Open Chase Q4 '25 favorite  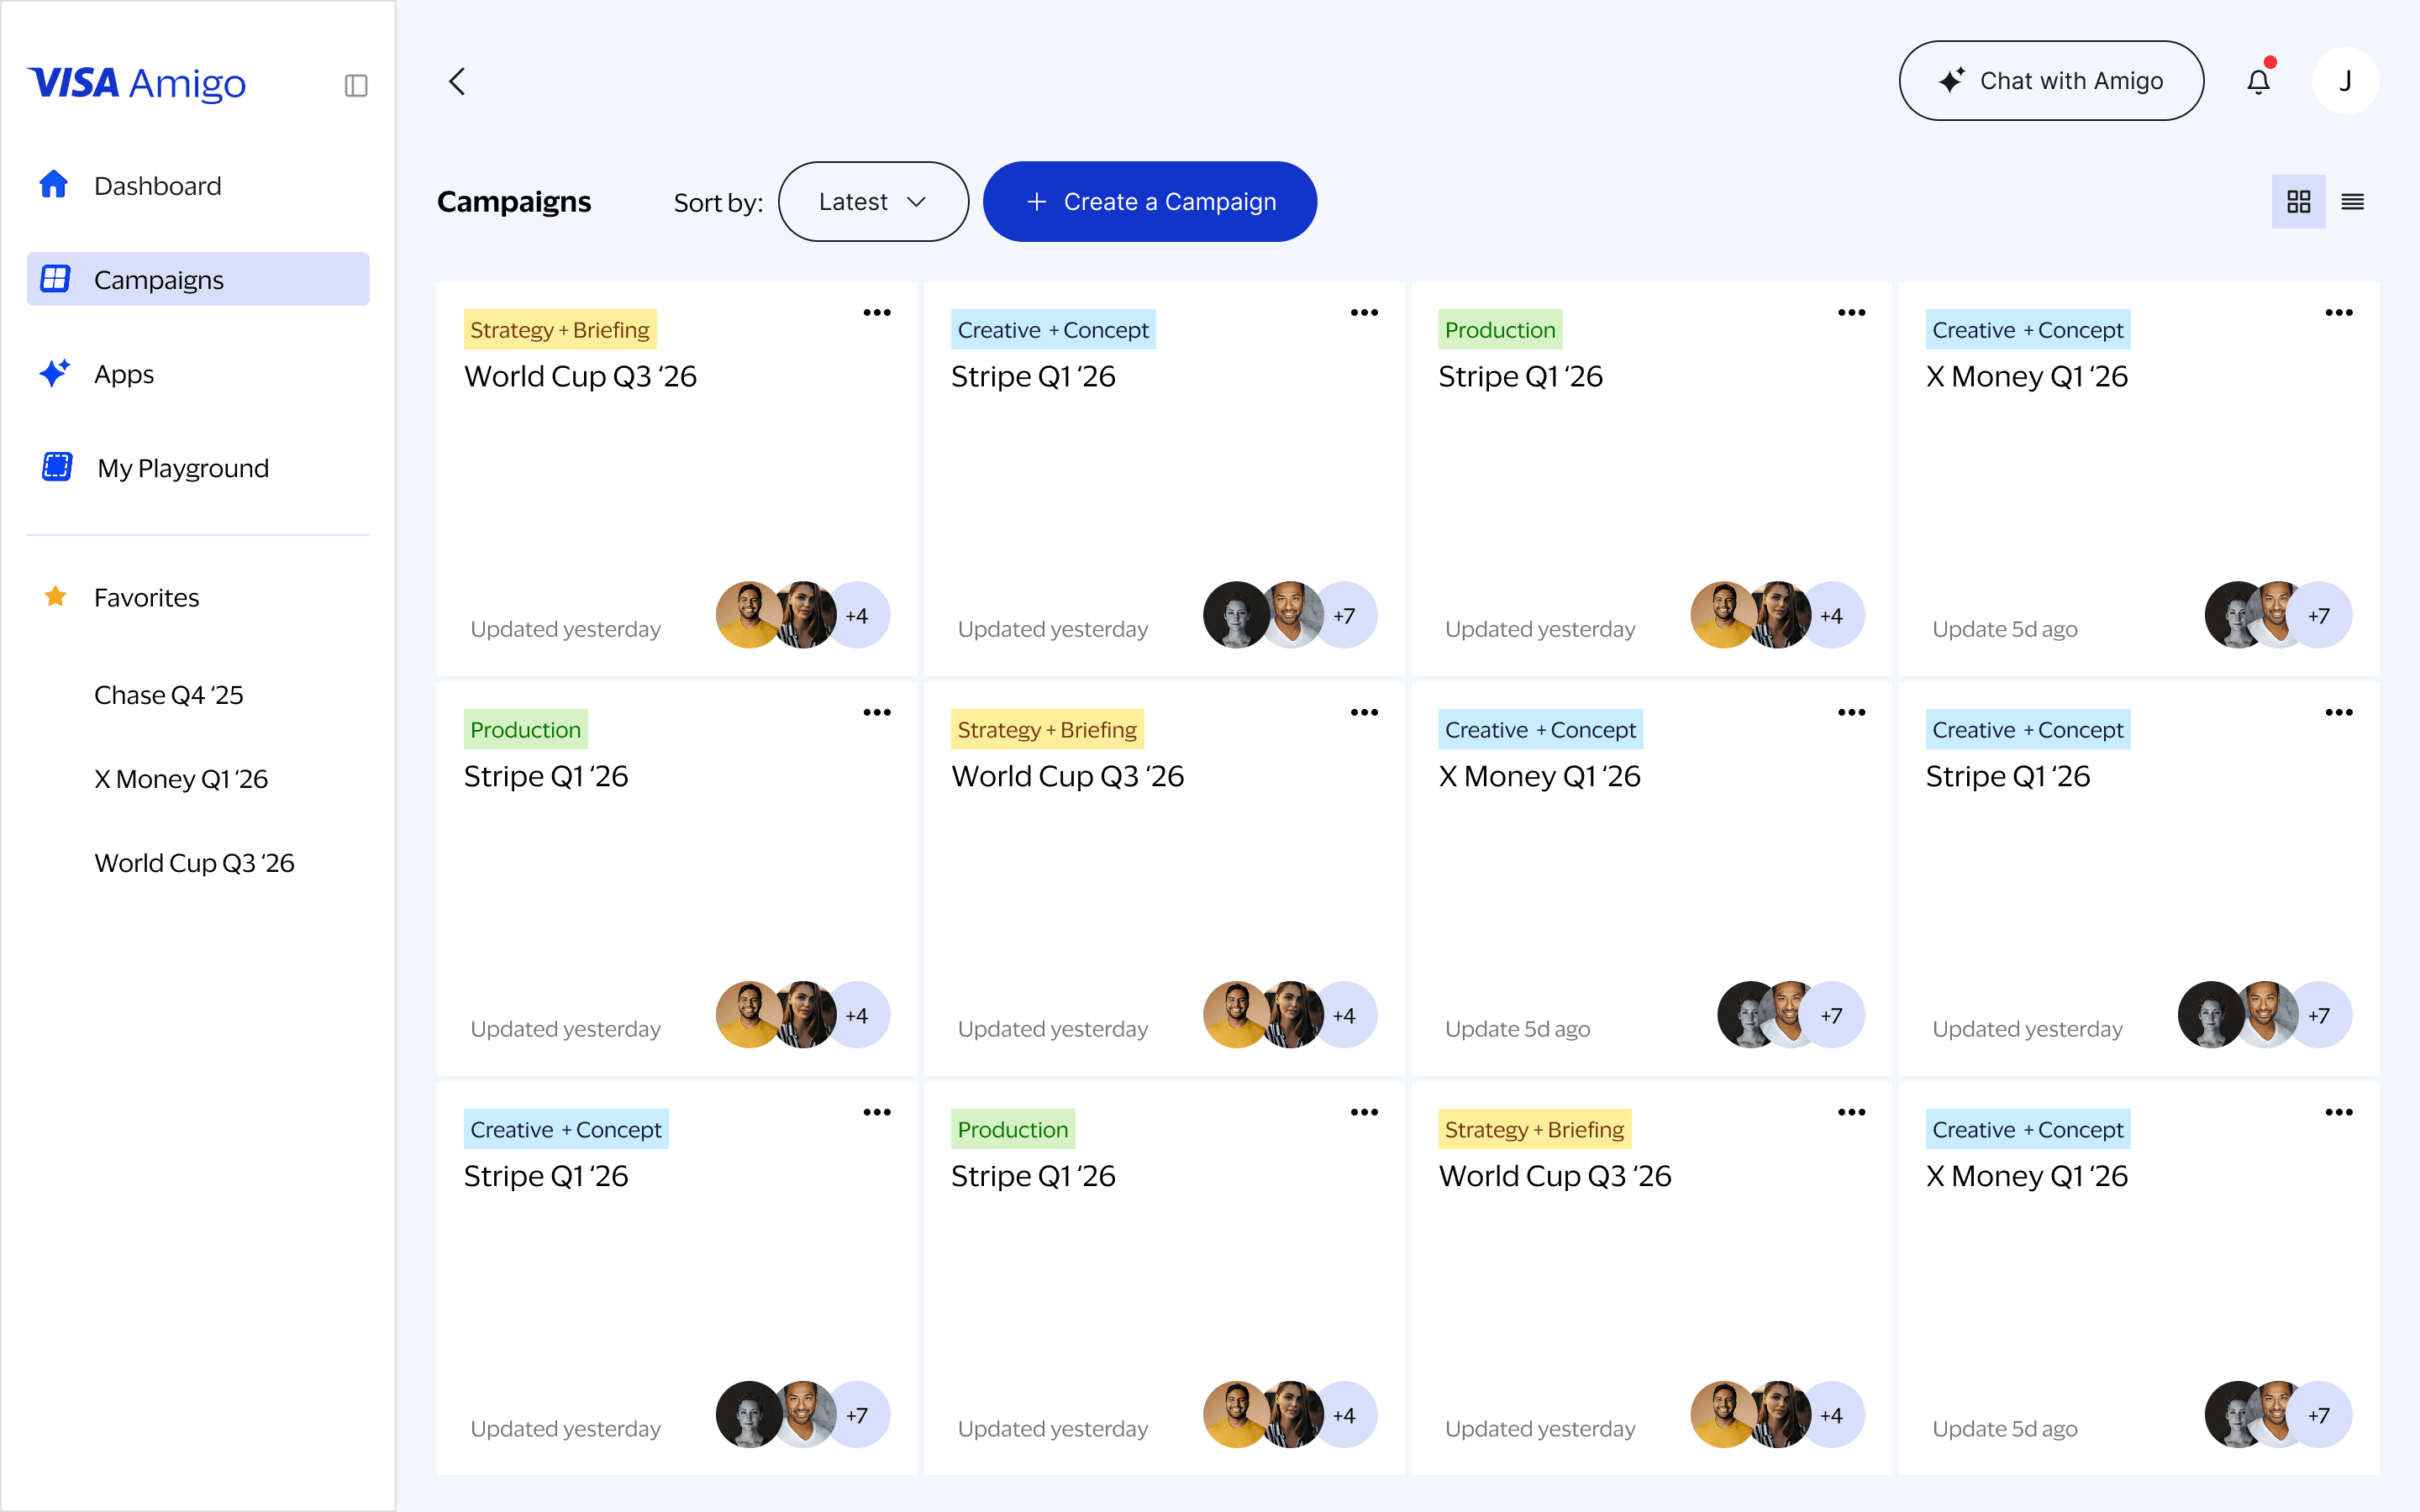click(x=168, y=695)
